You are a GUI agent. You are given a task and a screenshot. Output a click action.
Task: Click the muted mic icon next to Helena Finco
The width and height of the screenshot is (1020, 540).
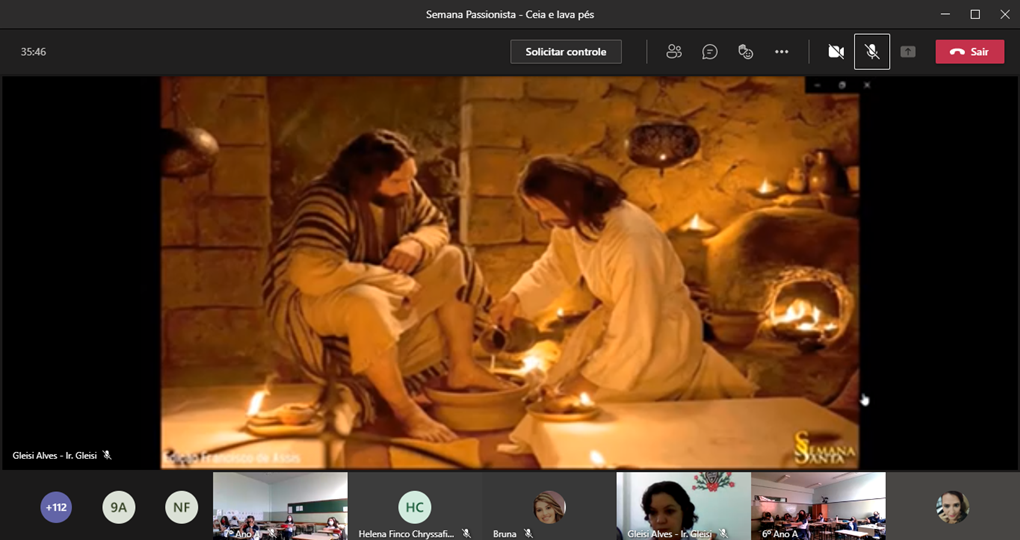(x=466, y=533)
